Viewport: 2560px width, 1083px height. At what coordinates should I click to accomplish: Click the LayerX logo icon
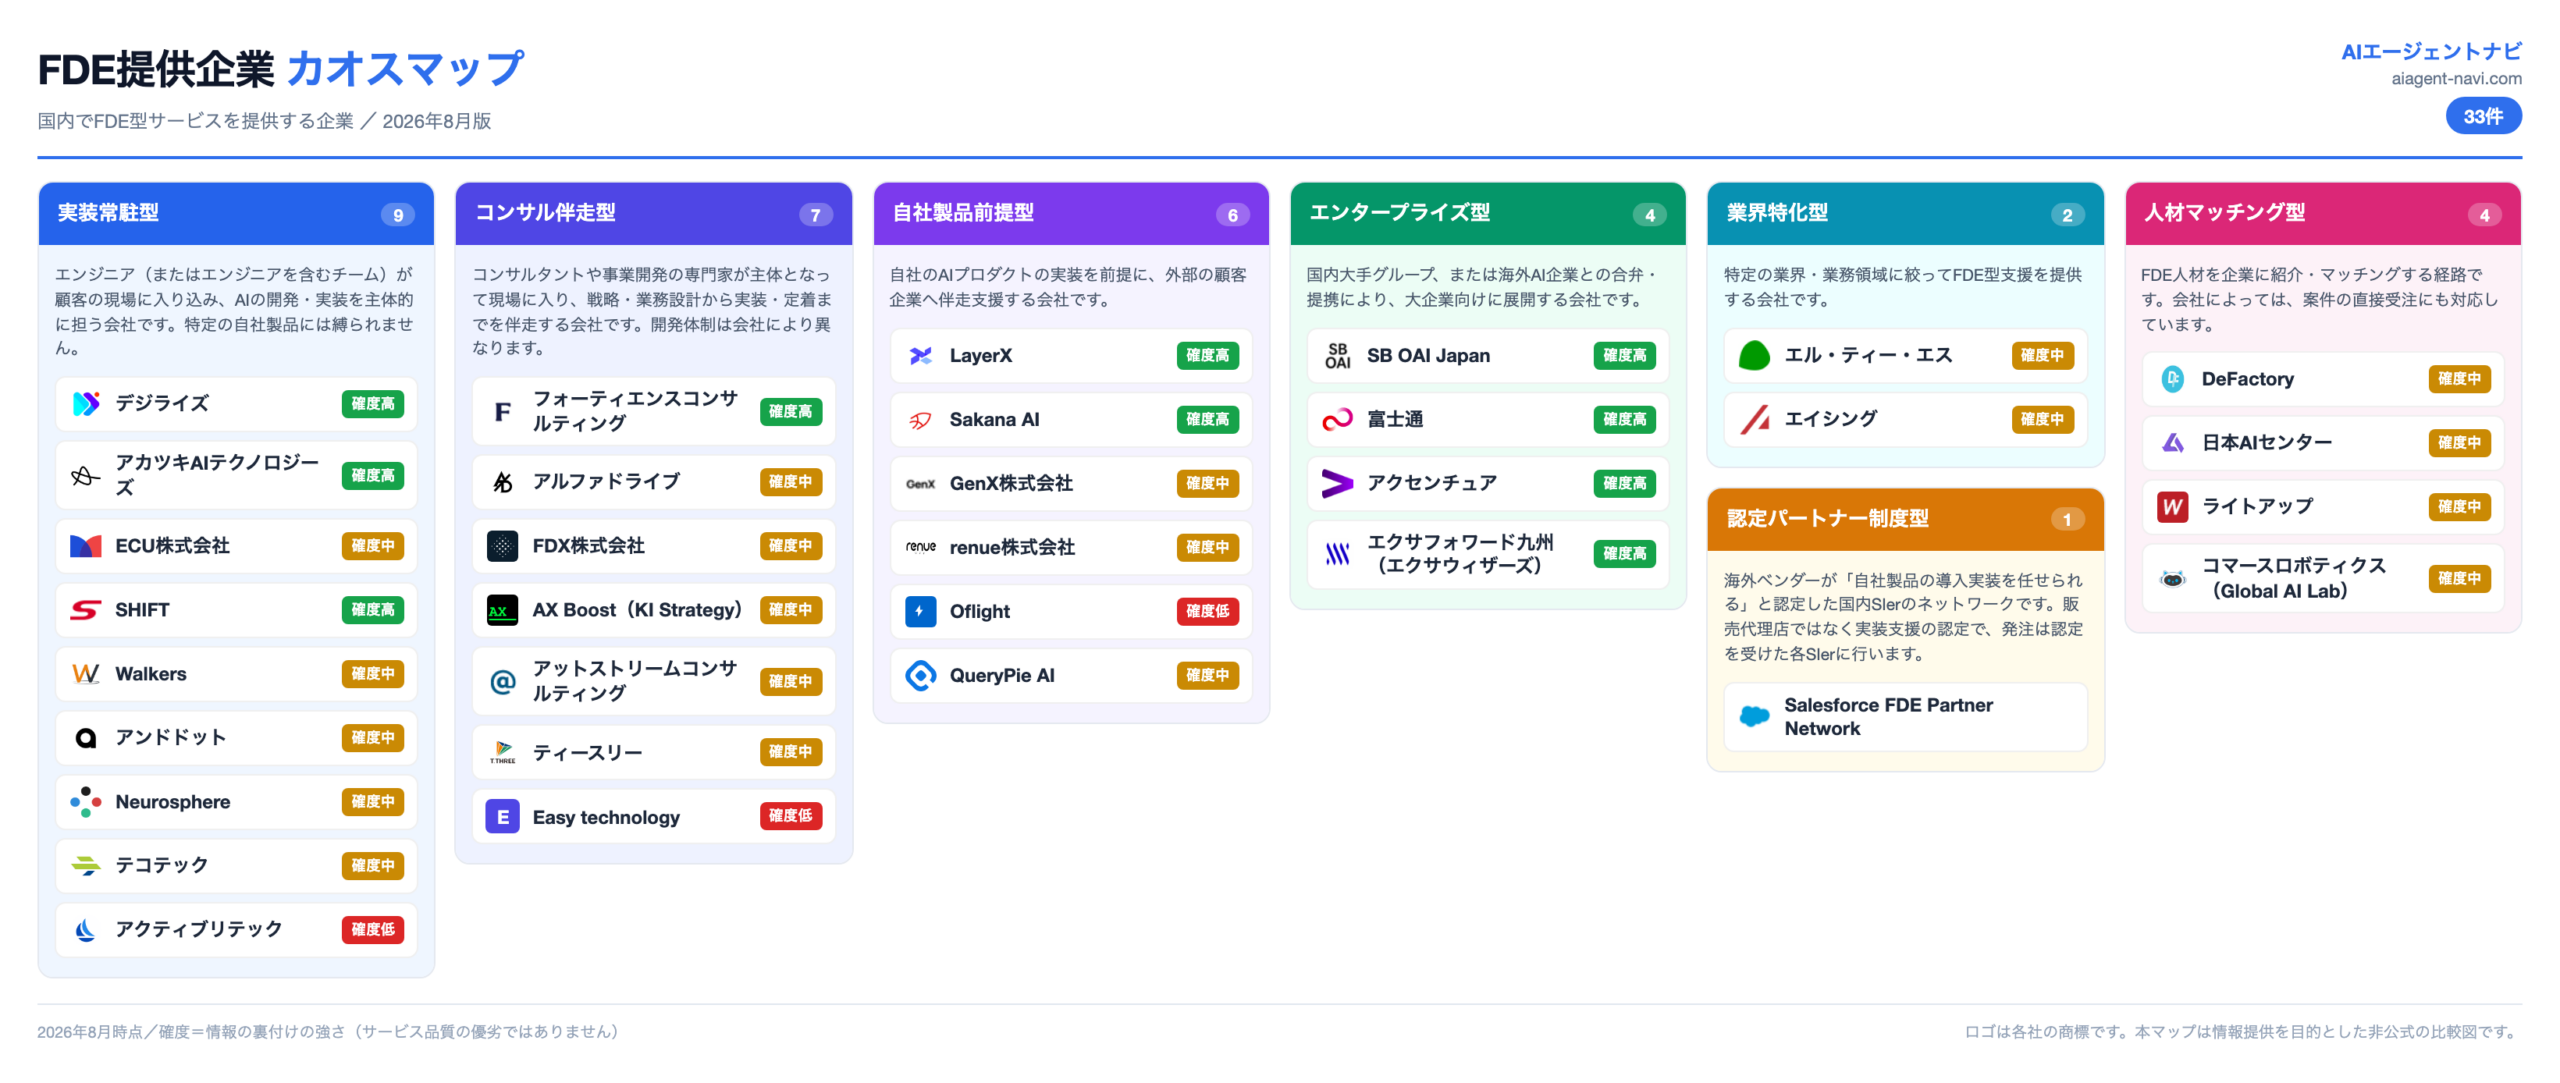(x=921, y=356)
